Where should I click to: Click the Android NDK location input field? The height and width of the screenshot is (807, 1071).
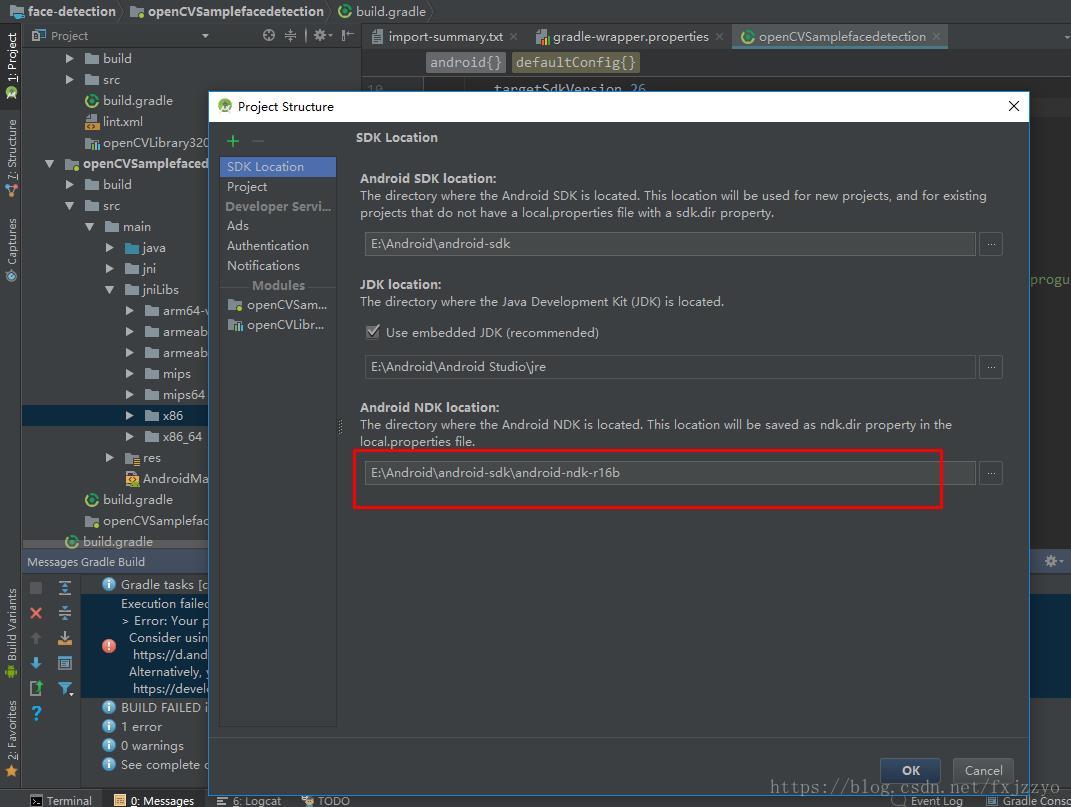coord(670,473)
